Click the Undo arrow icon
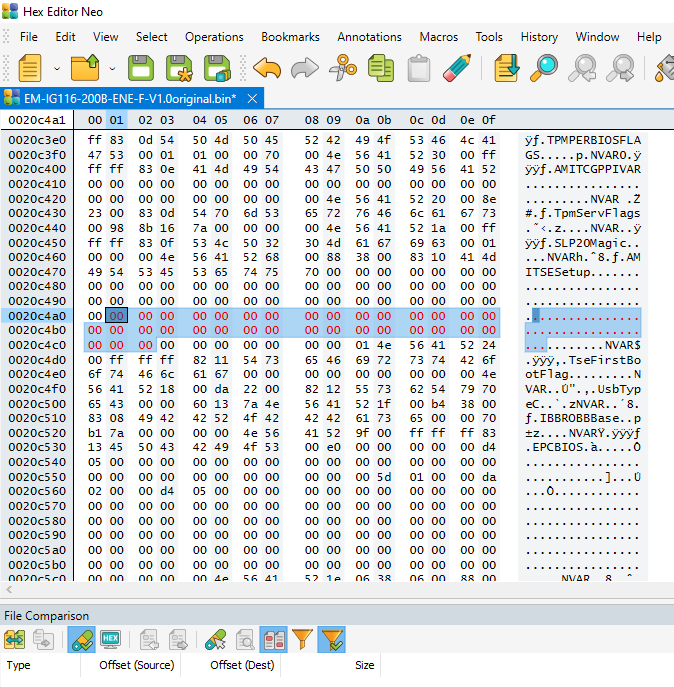The width and height of the screenshot is (674, 687). tap(266, 68)
